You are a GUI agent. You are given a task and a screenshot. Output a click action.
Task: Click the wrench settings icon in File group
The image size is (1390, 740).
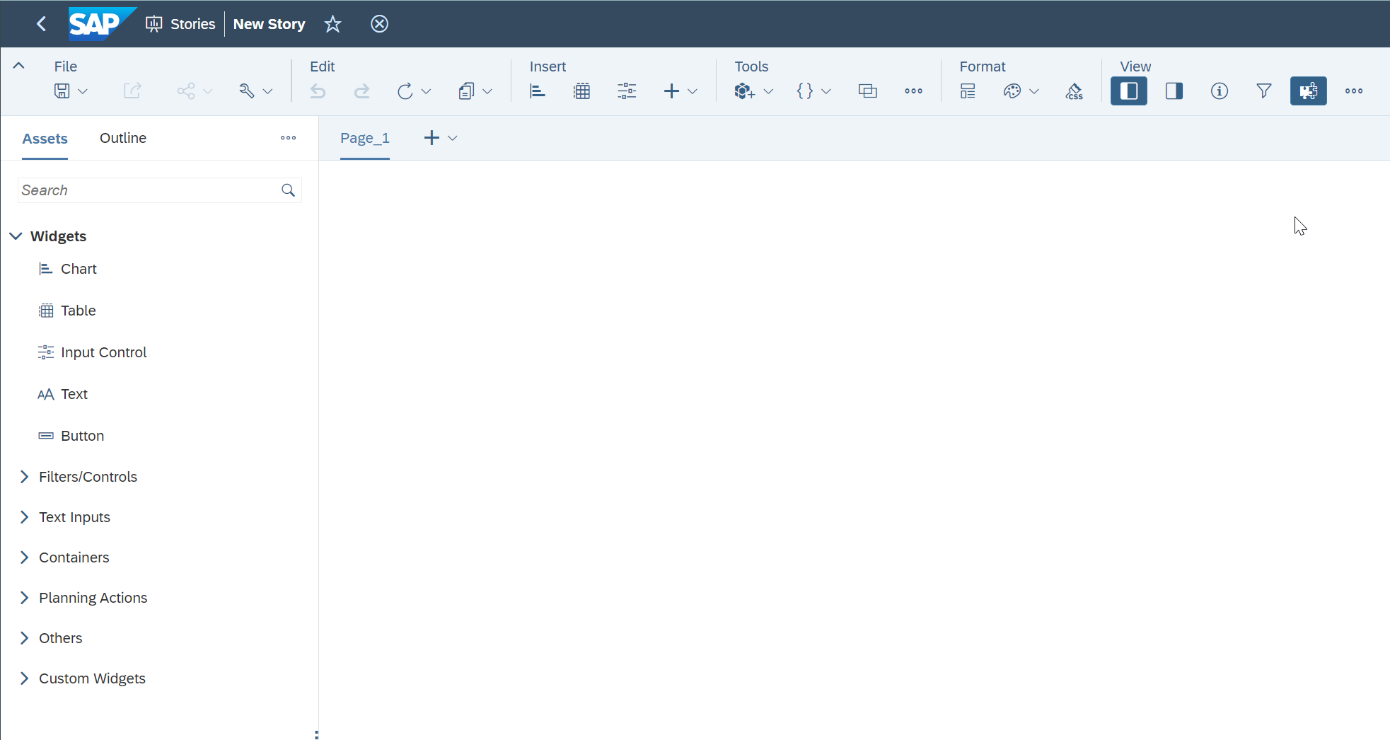(x=246, y=91)
